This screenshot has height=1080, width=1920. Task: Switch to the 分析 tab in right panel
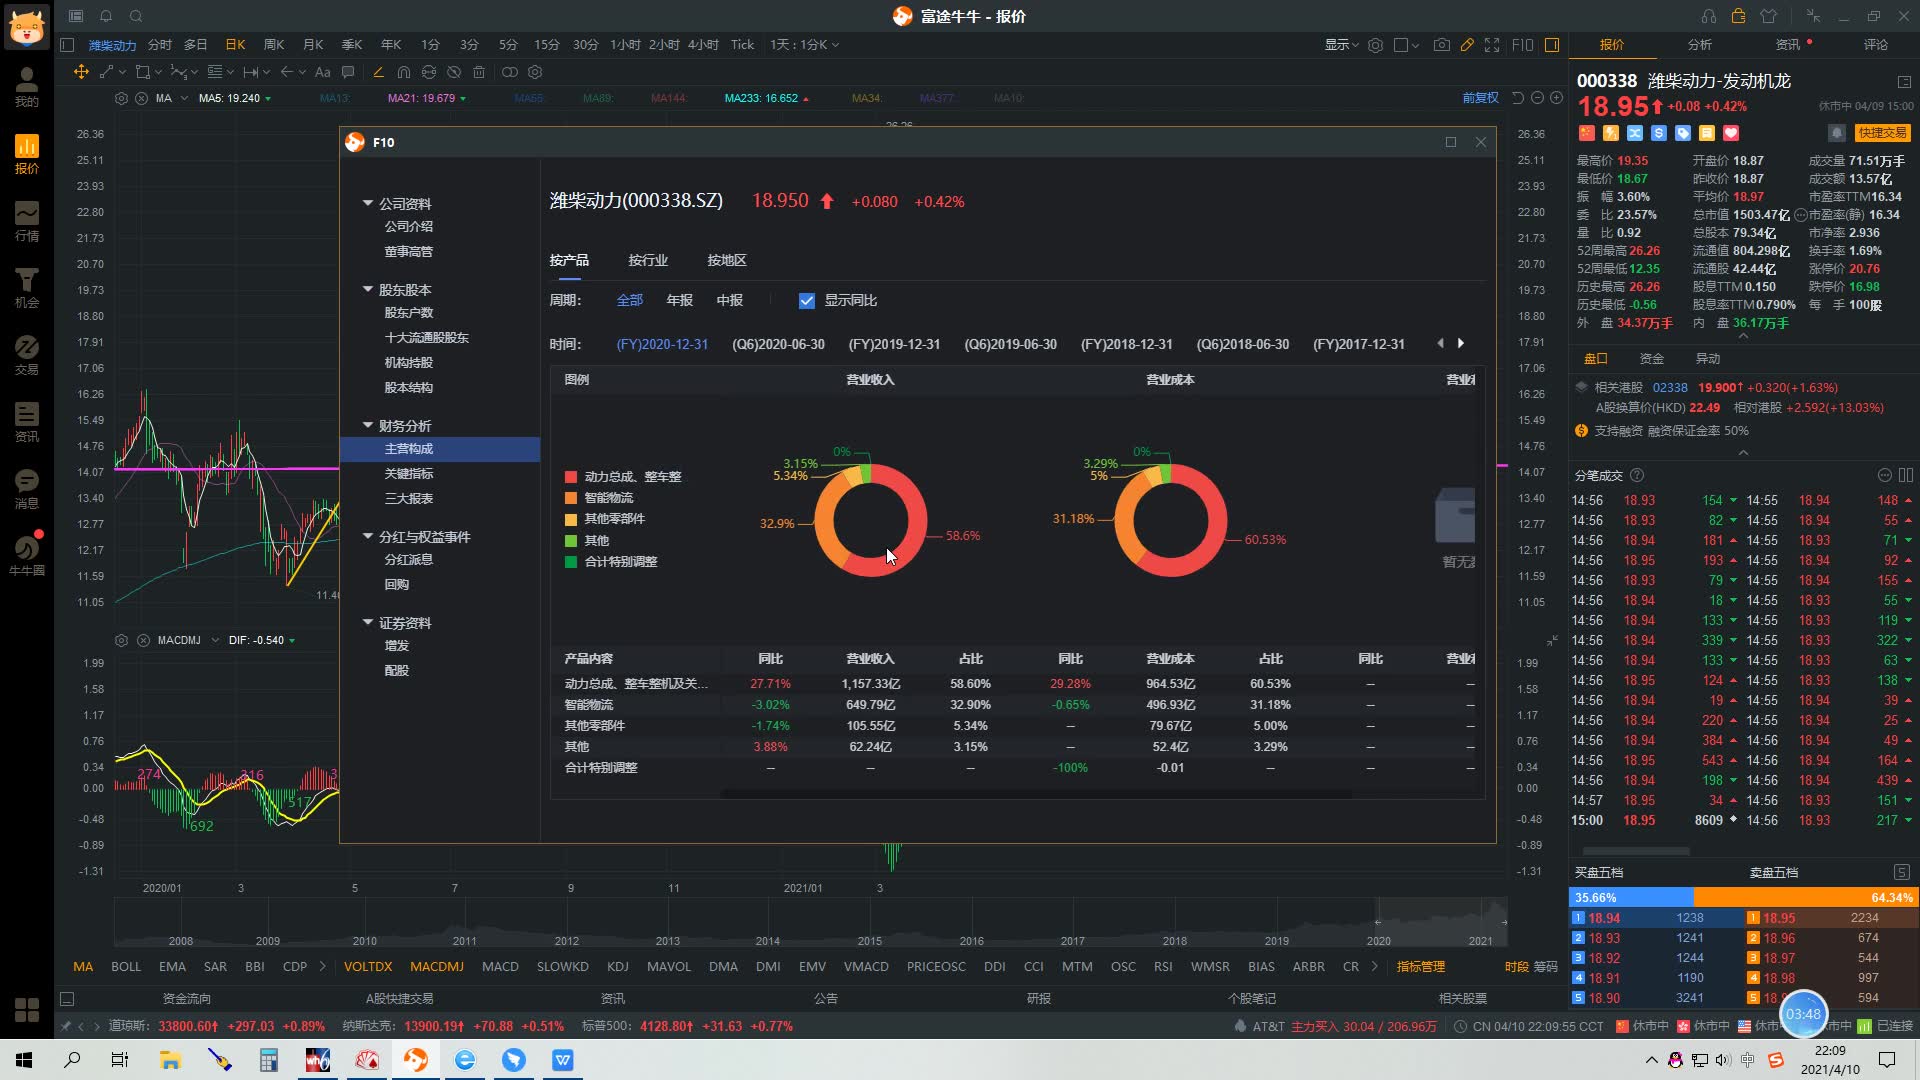[x=1700, y=45]
